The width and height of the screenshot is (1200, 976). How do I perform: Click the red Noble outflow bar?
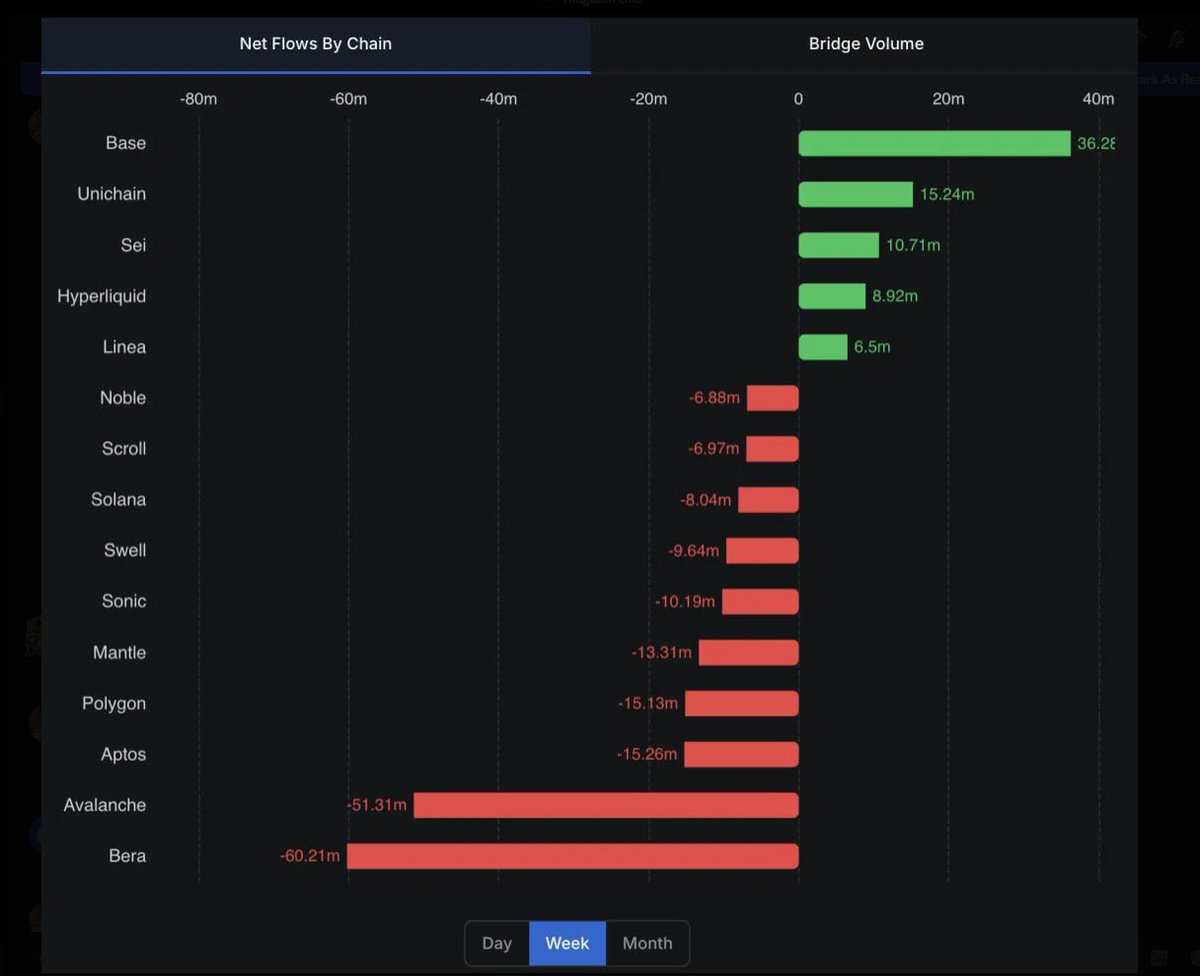(773, 398)
